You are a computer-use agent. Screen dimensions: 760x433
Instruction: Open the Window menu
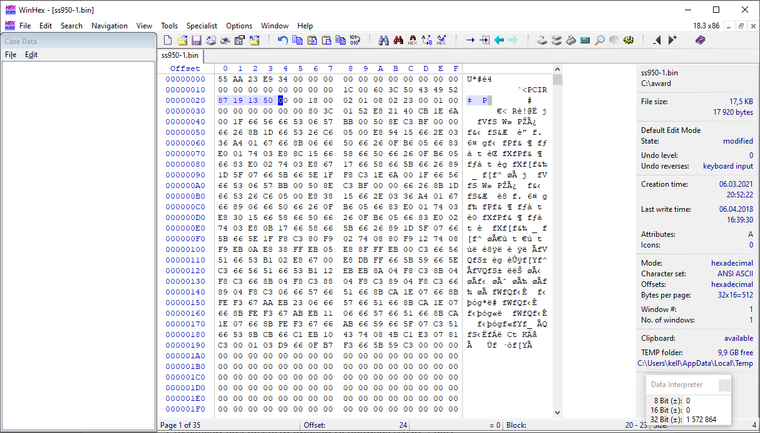tap(275, 26)
